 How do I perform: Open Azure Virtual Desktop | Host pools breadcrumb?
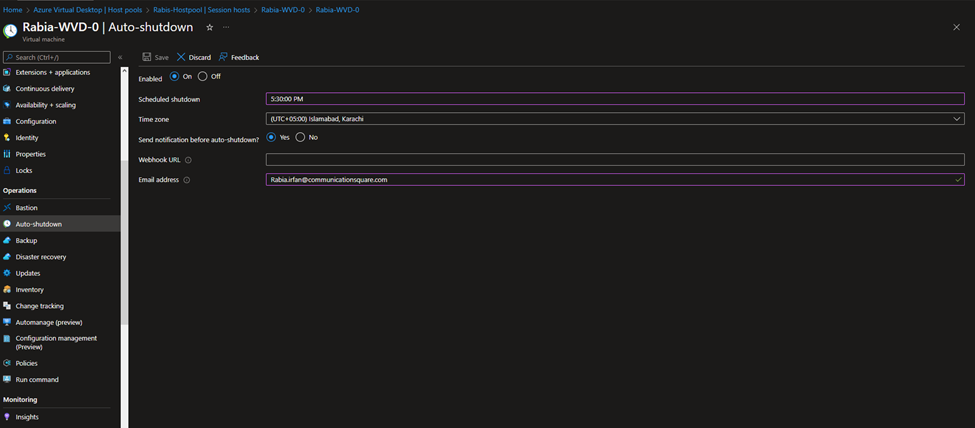click(x=88, y=10)
